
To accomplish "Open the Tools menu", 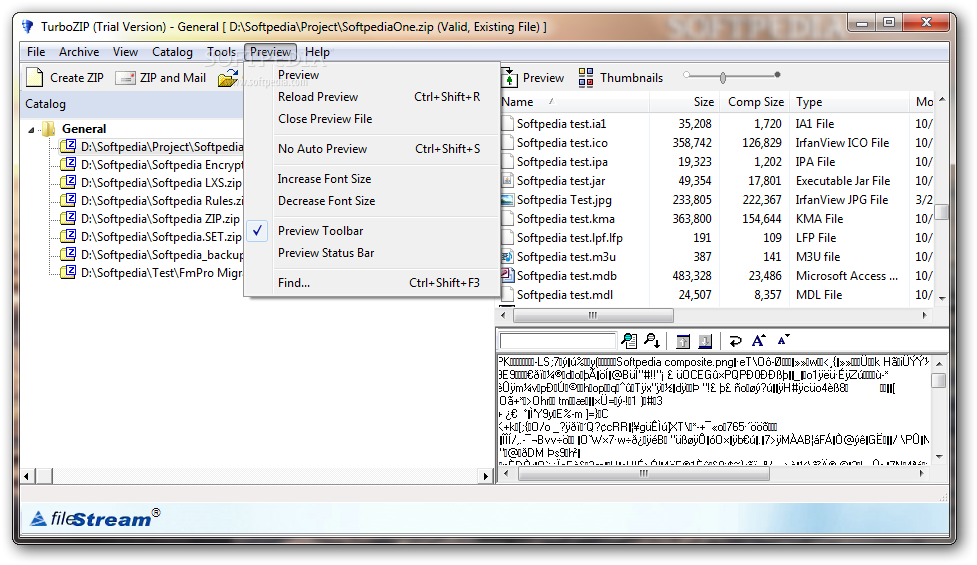I will pyautogui.click(x=222, y=52).
